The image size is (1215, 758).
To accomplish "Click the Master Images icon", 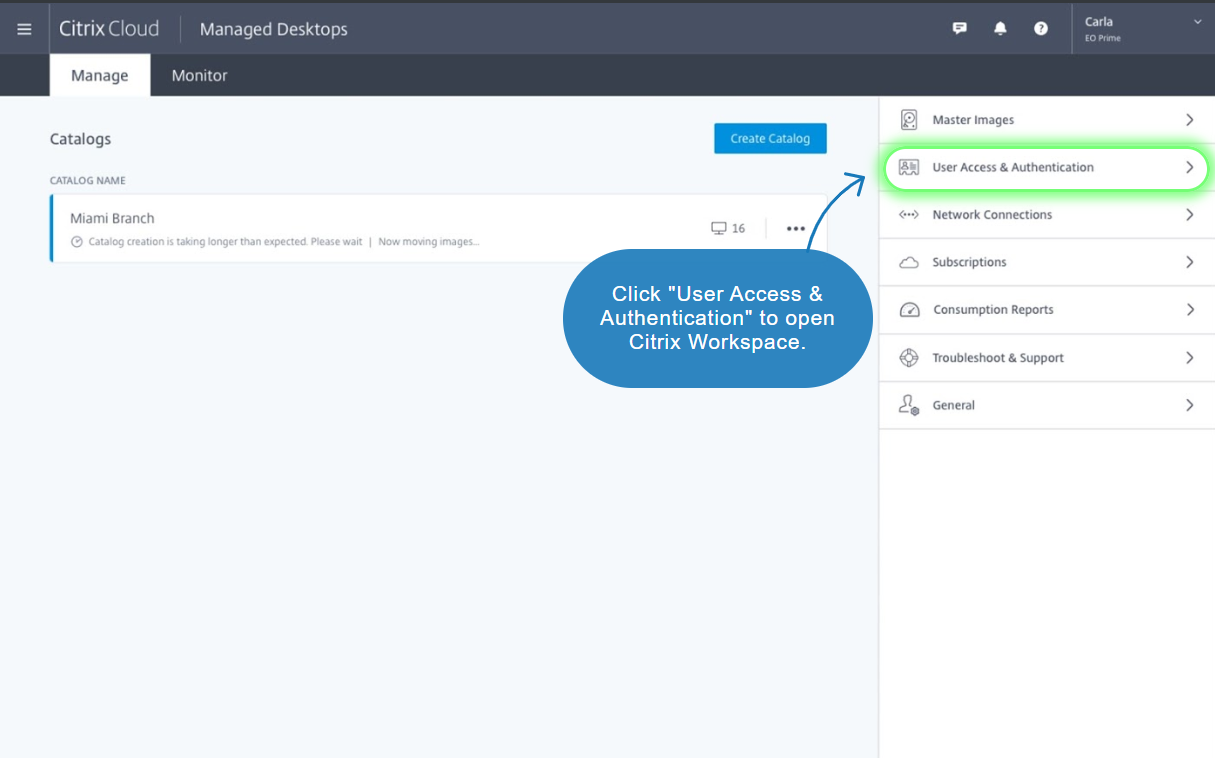I will click(x=909, y=120).
